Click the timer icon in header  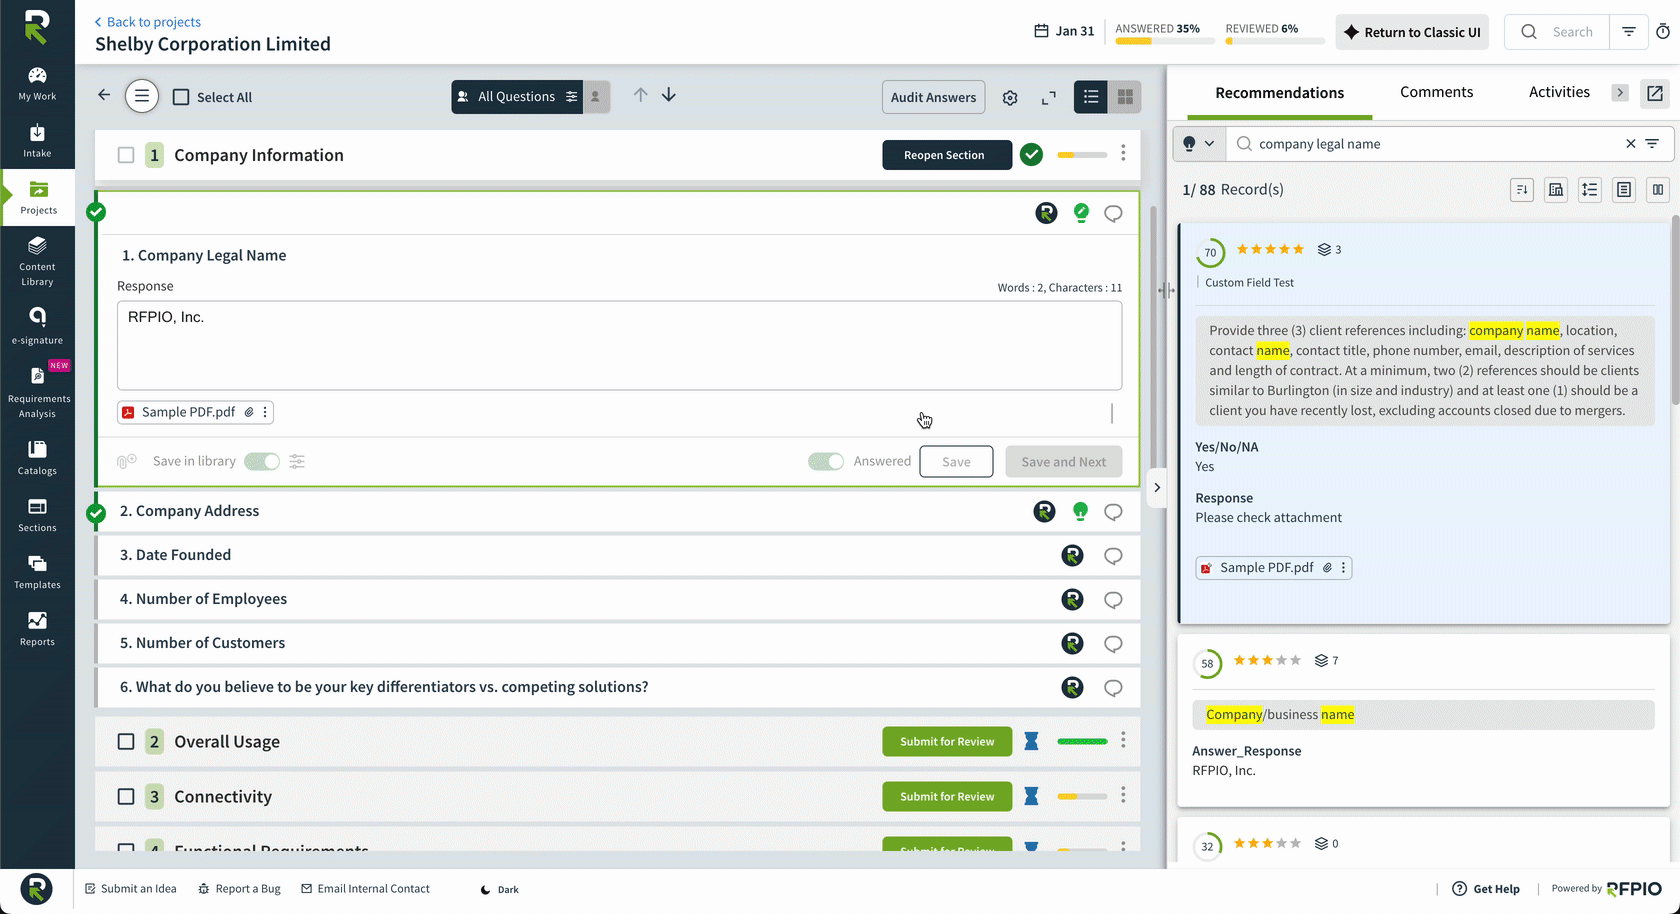click(x=1663, y=32)
